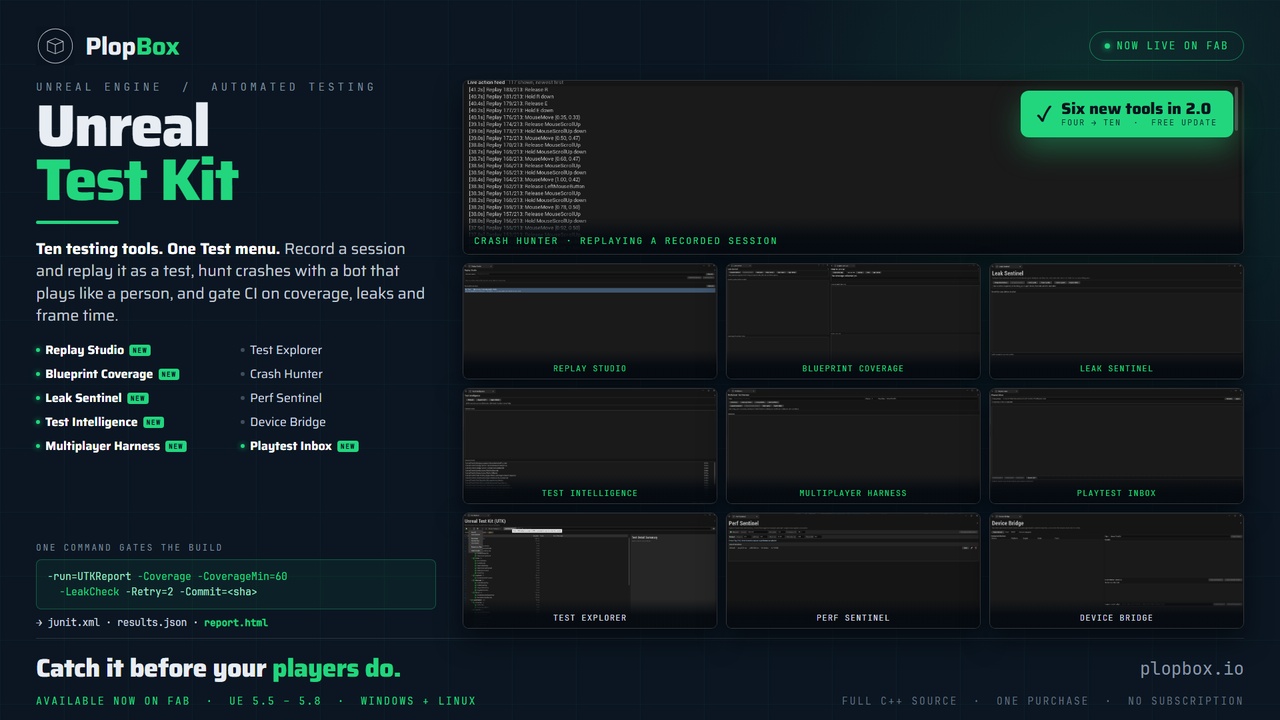Click the NEW badge beside Leak Sentinel
The image size is (1280, 720).
pos(138,398)
